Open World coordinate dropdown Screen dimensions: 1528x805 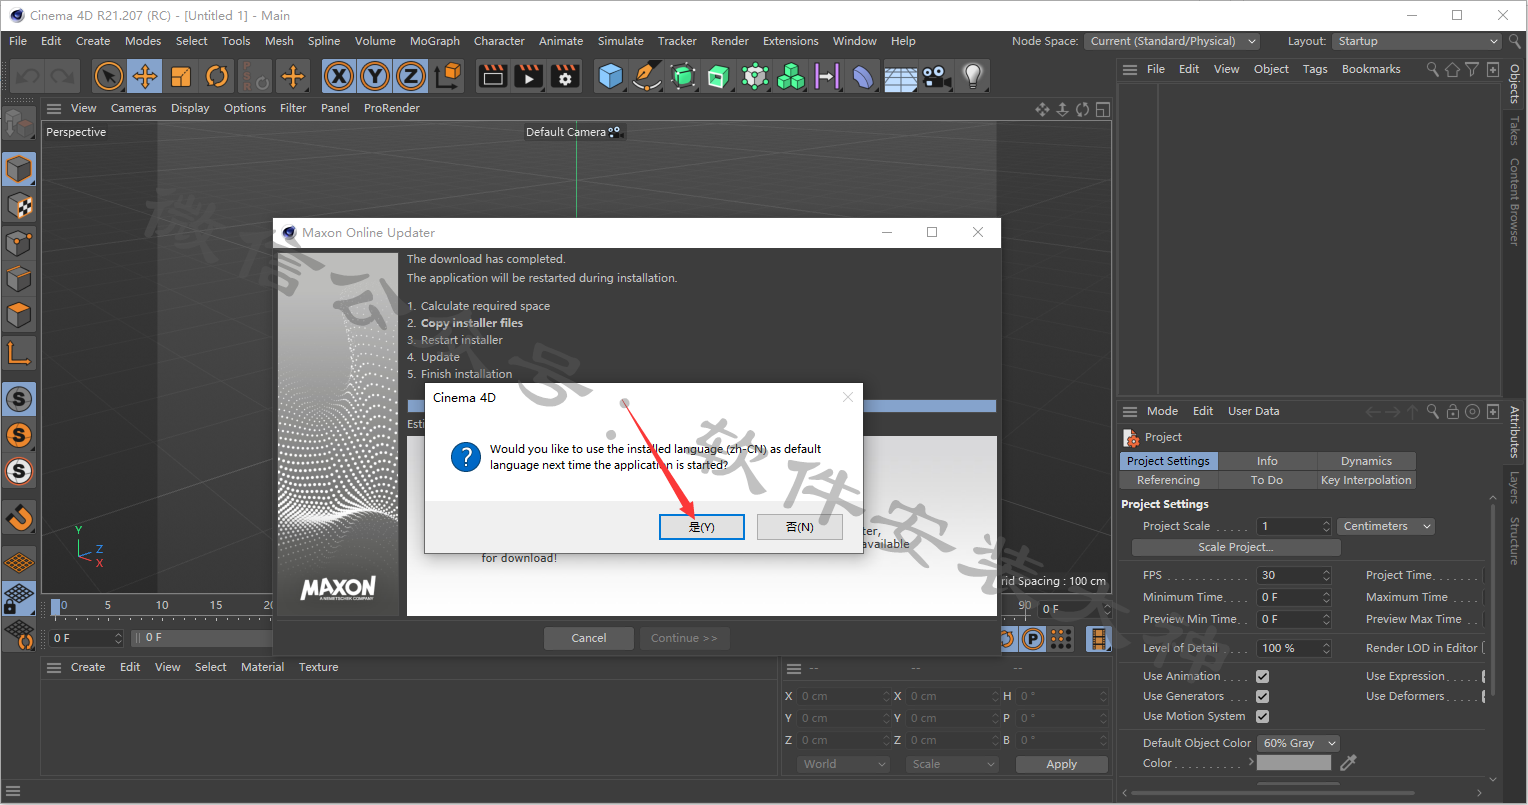point(842,764)
